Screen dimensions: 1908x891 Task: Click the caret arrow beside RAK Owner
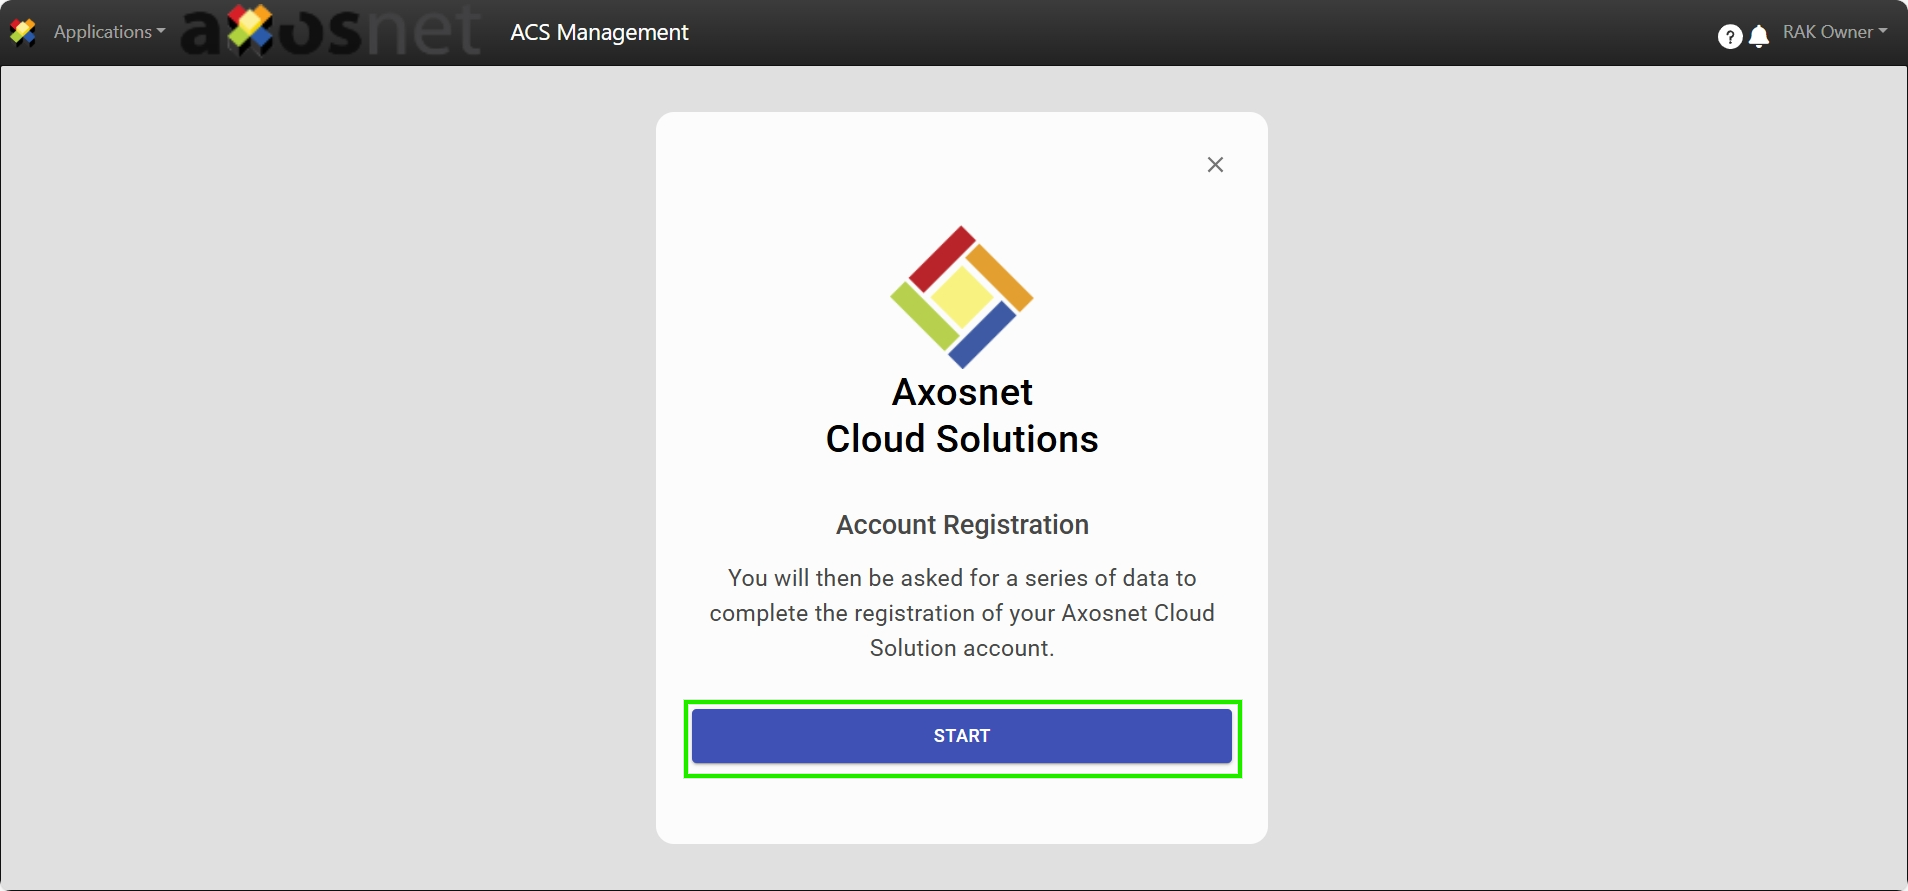[1883, 32]
